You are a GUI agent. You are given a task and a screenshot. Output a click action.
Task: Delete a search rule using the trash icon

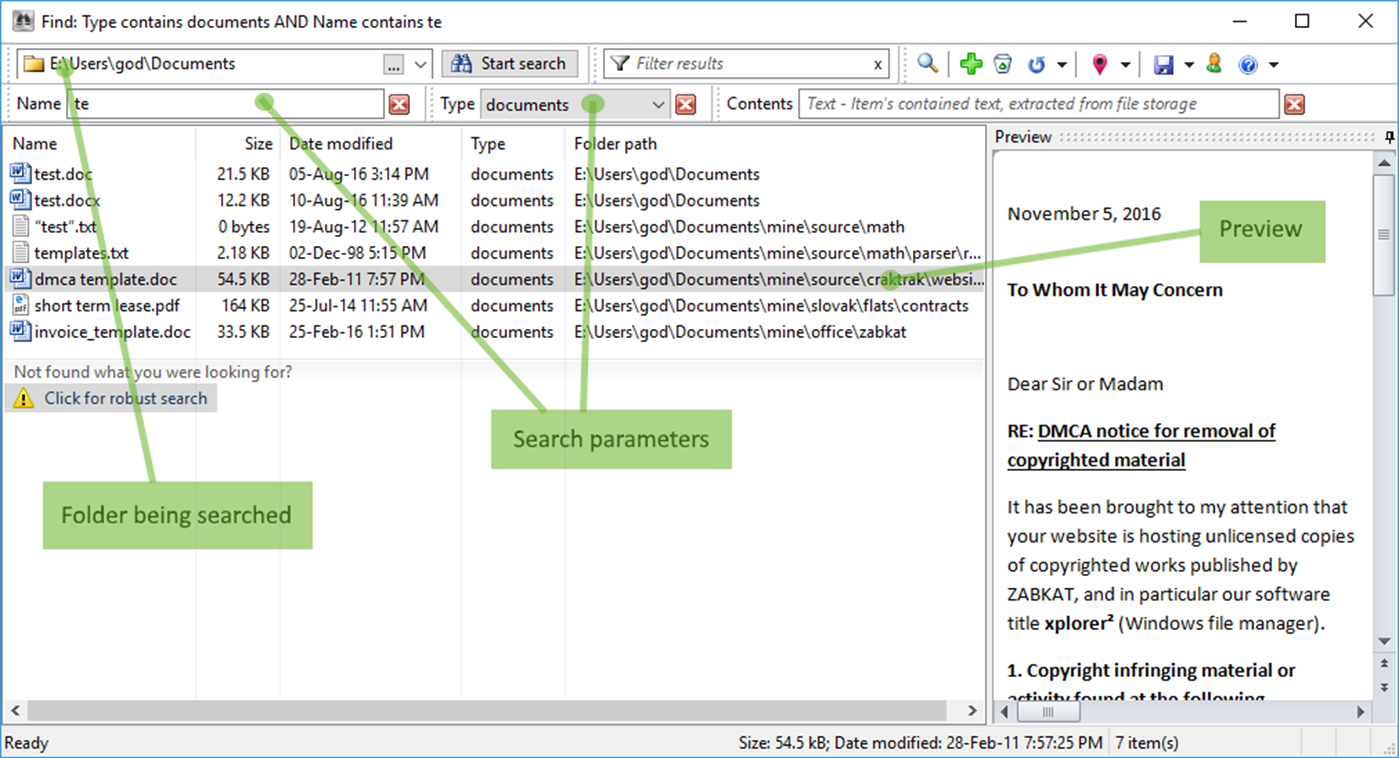1003,63
